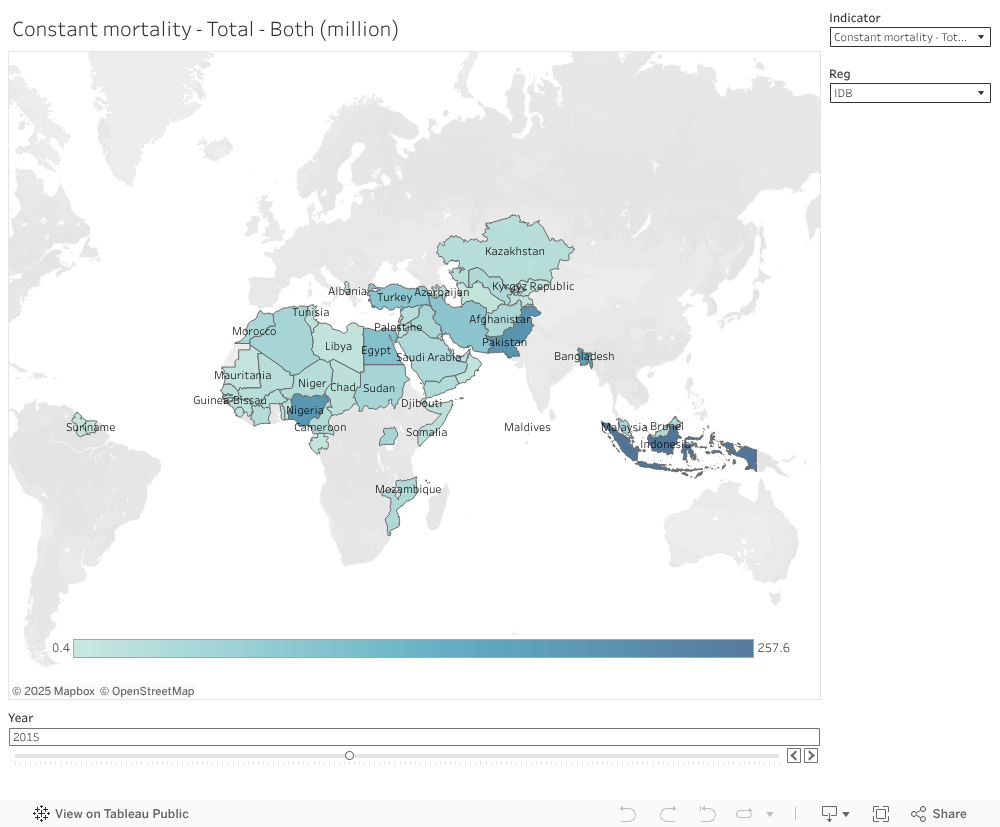The image size is (1000, 827).
Task: Expand the Reg dropdown showing IDB
Action: point(909,93)
